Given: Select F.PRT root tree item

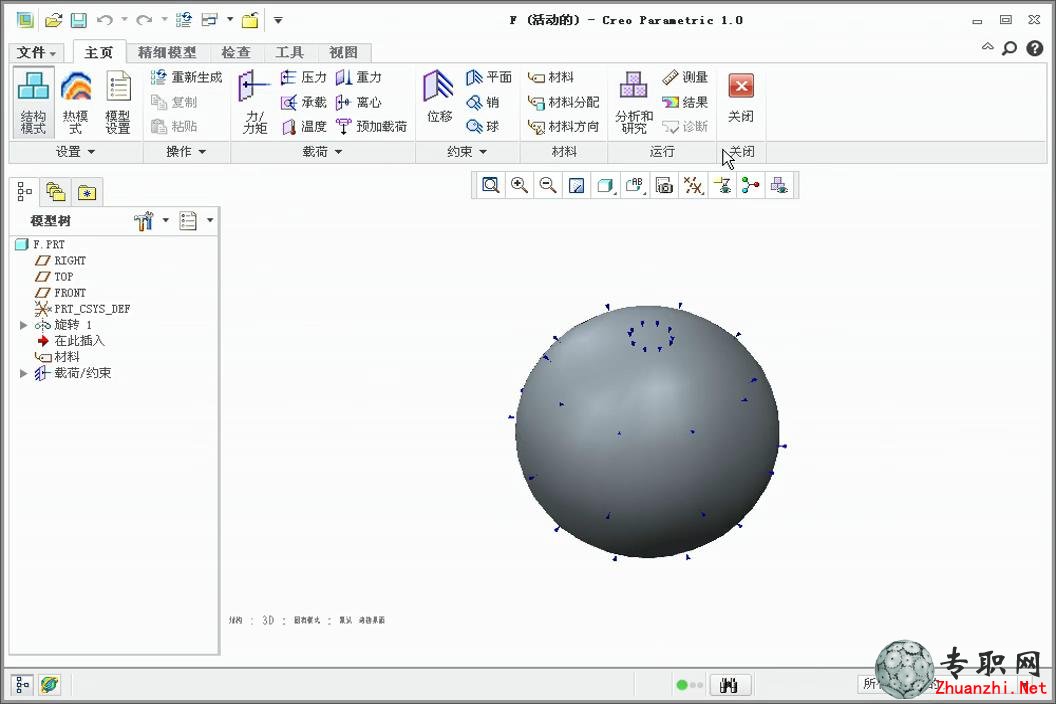Looking at the screenshot, I should pyautogui.click(x=40, y=245).
